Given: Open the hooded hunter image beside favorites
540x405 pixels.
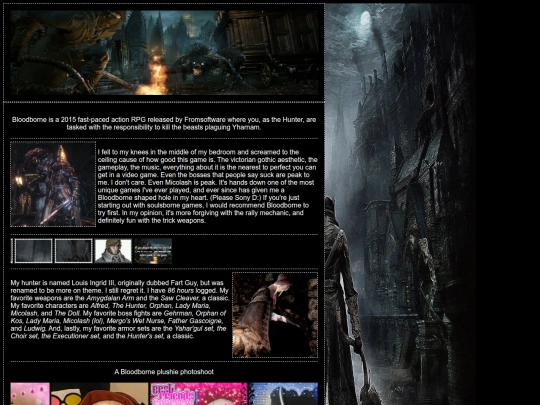Looking at the screenshot, I should (275, 315).
